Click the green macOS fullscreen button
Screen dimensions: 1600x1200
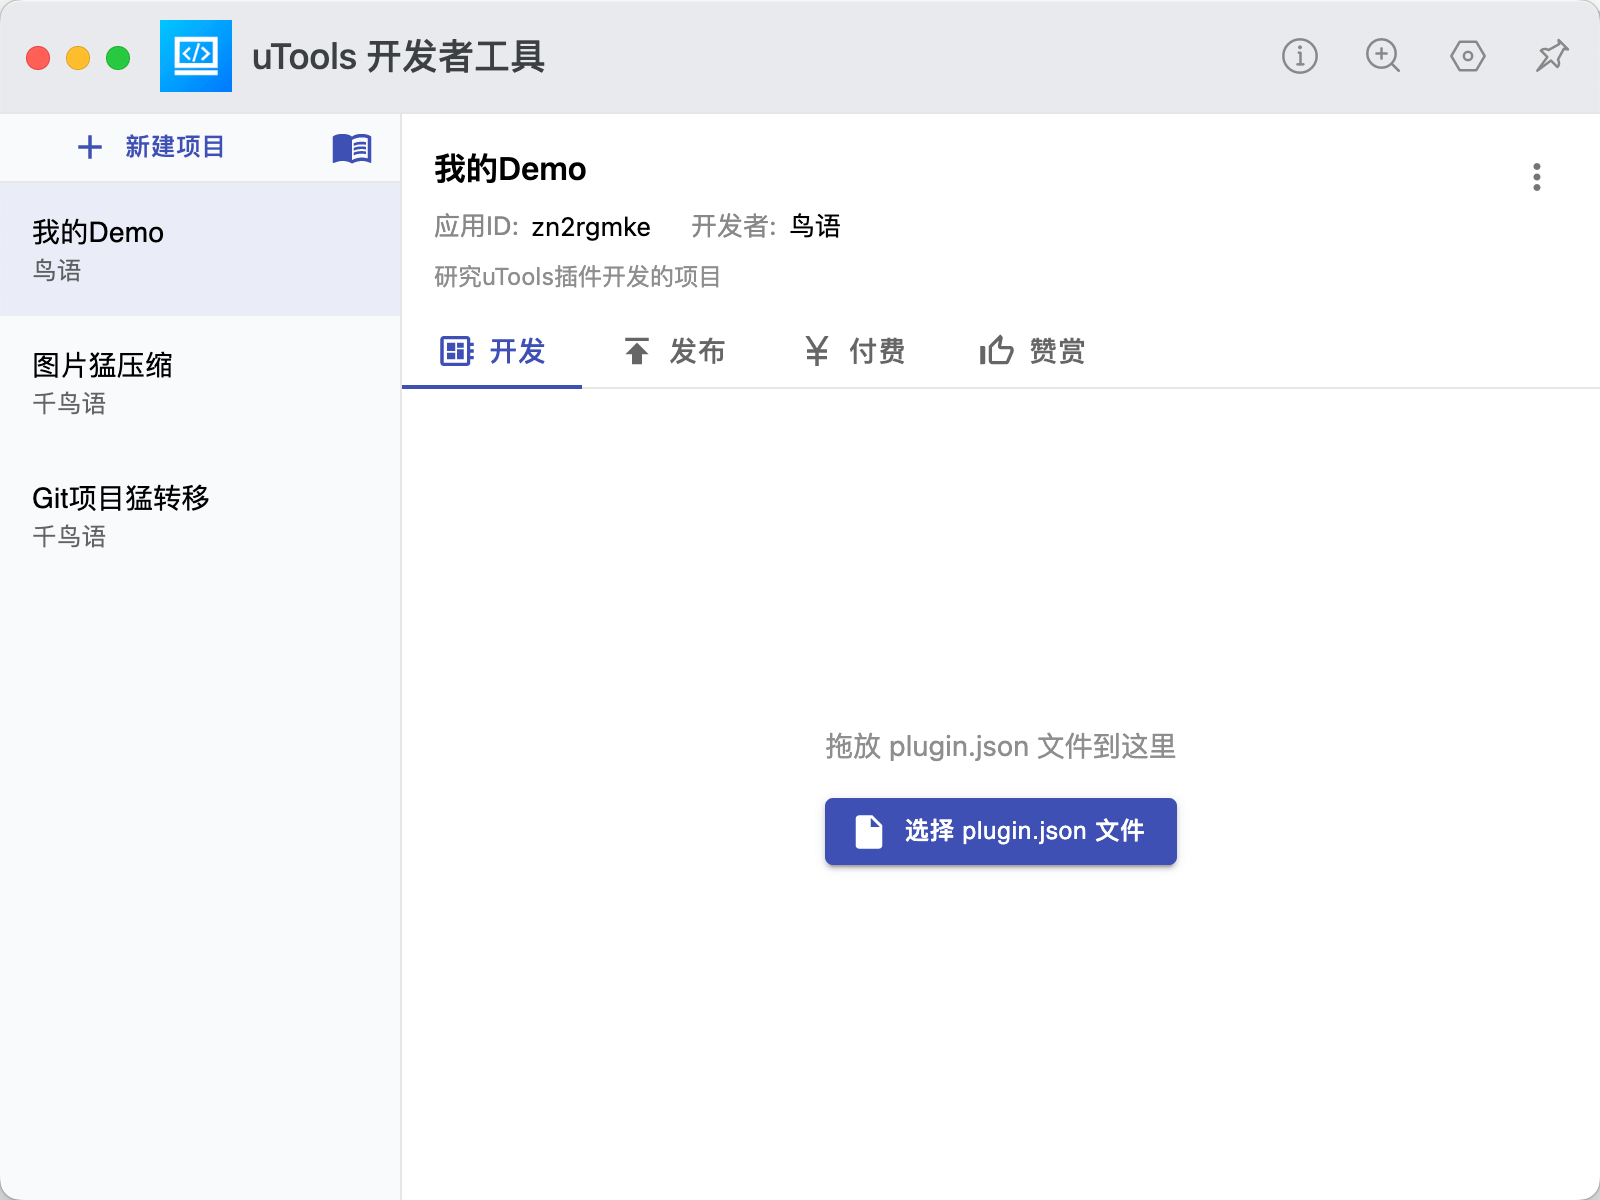(x=118, y=58)
